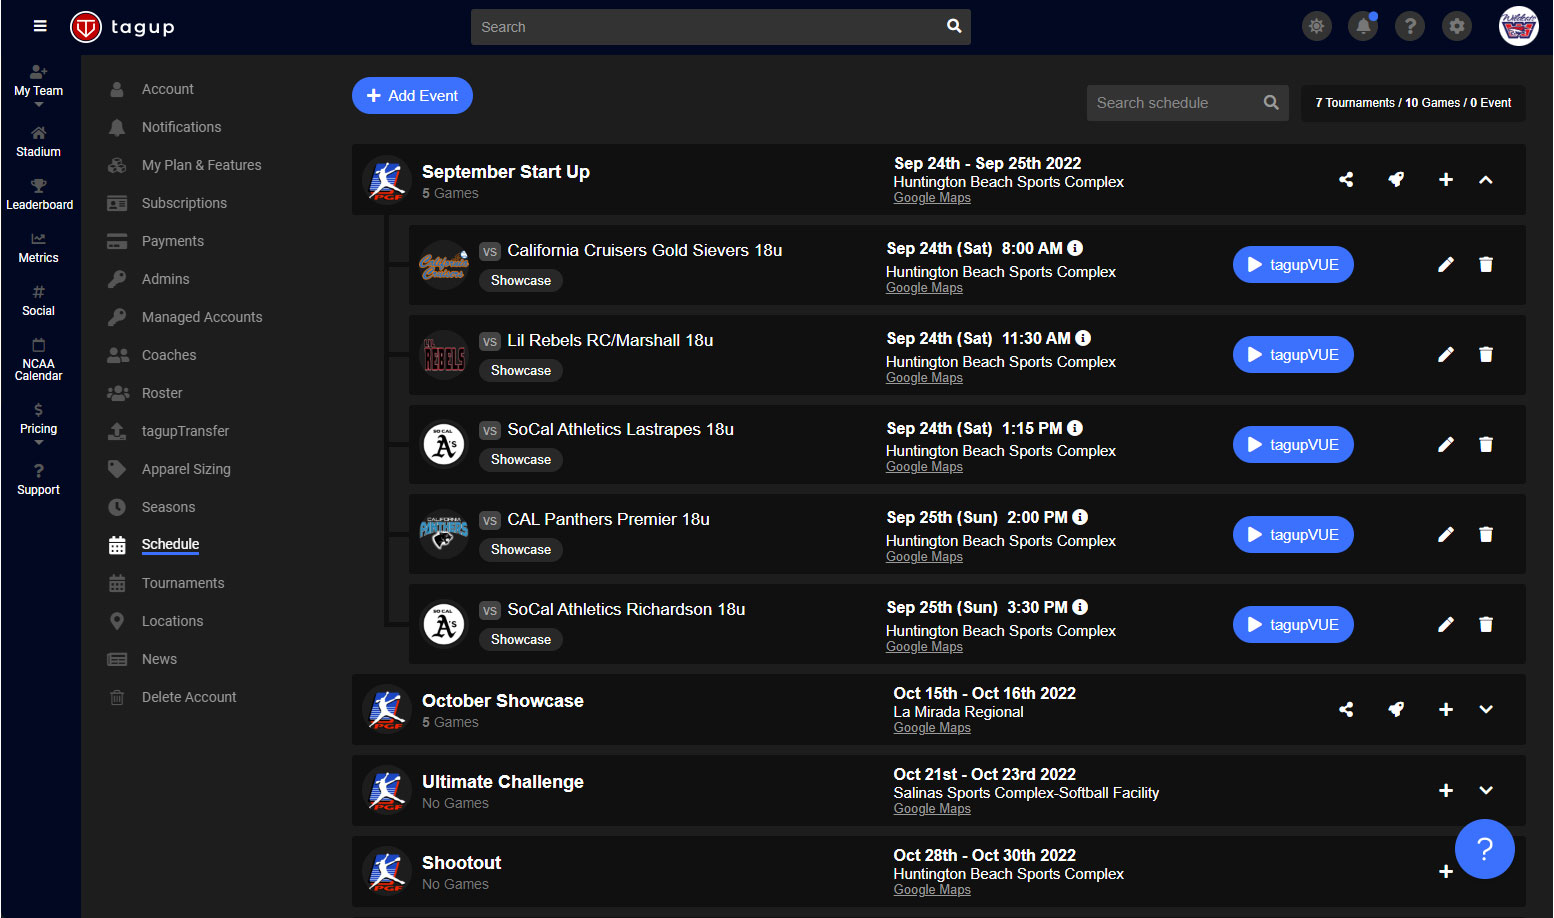Screen dimensions: 1554x918
Task: Expand the Ultimate Challenge tournament
Action: coord(1486,791)
